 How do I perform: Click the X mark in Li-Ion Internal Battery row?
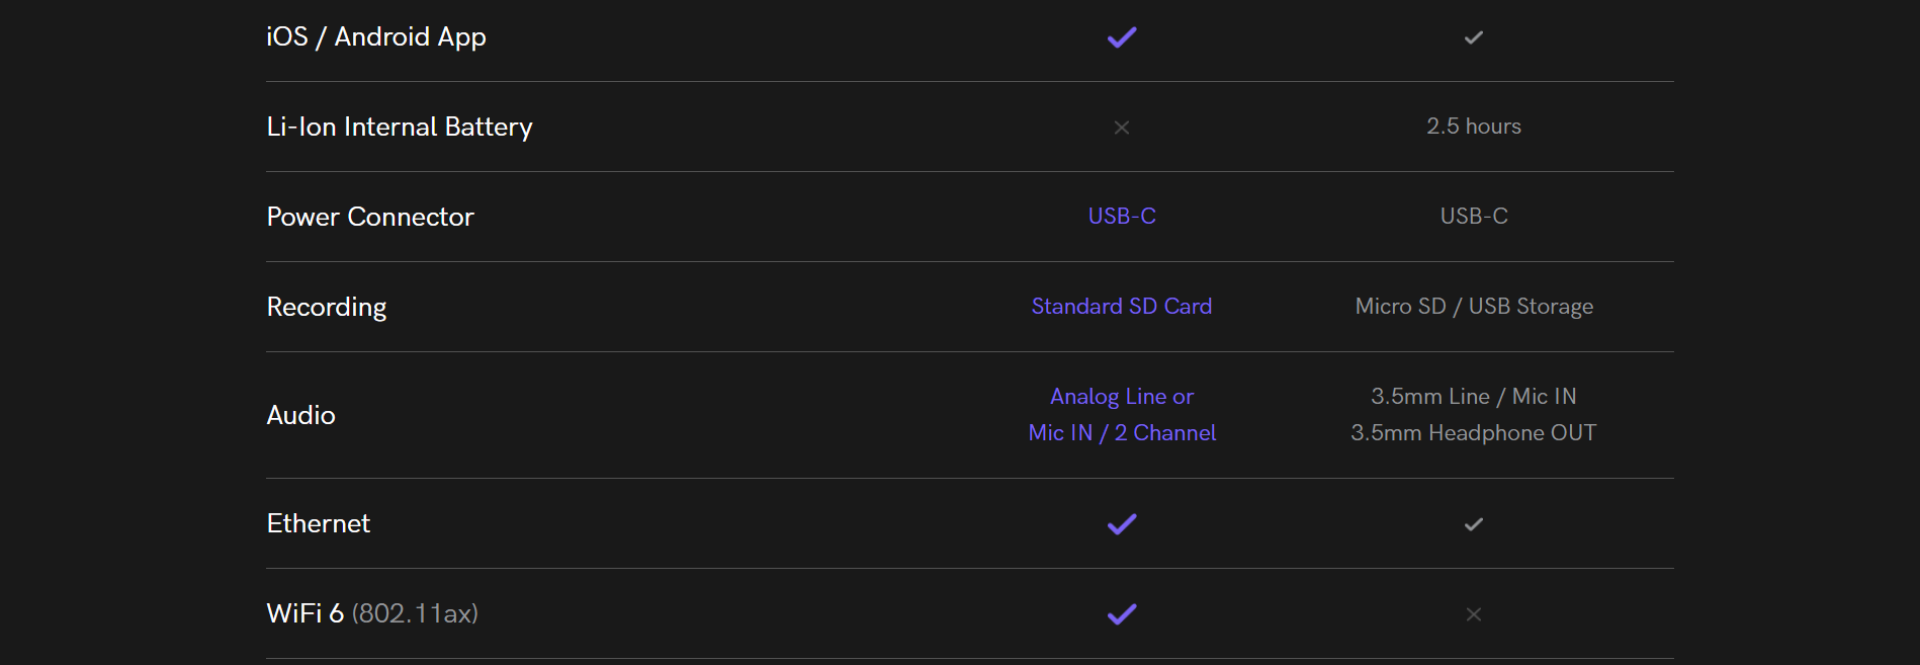pyautogui.click(x=1122, y=127)
